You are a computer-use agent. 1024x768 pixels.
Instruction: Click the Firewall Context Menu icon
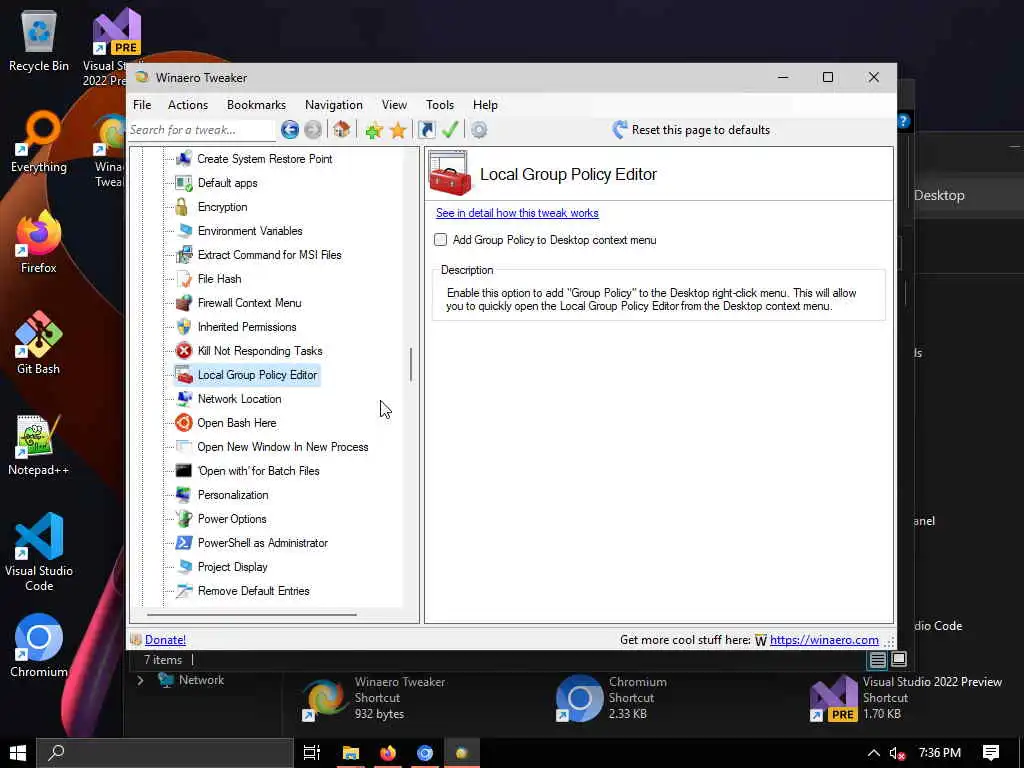(184, 303)
